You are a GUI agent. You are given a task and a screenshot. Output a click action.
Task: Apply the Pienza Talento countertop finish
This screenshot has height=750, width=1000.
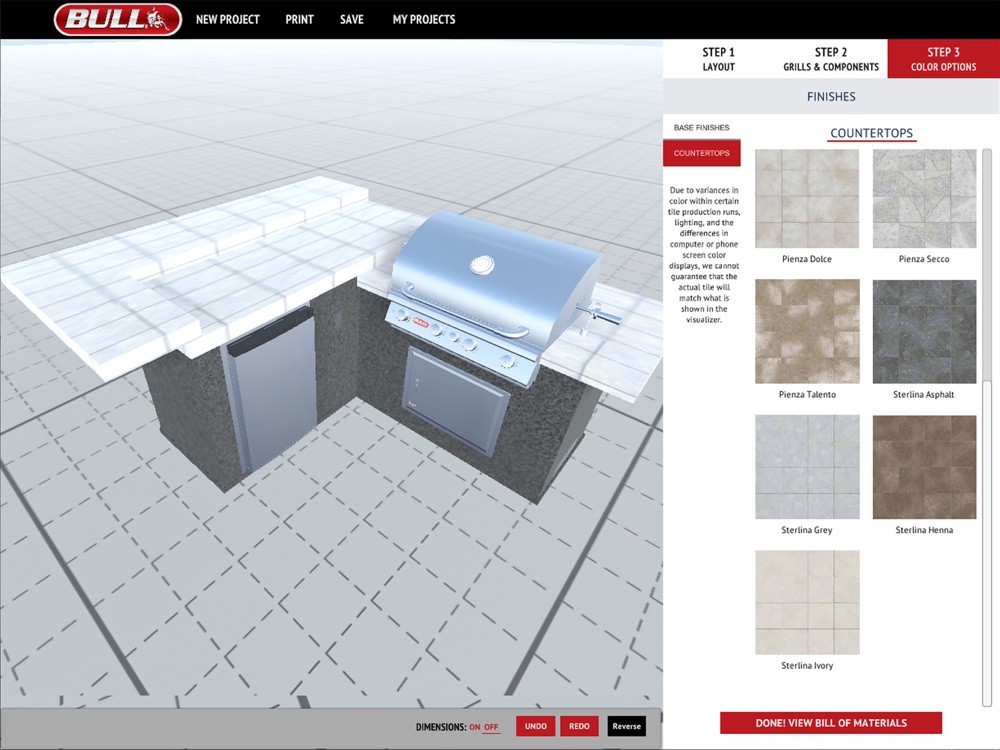tap(807, 331)
